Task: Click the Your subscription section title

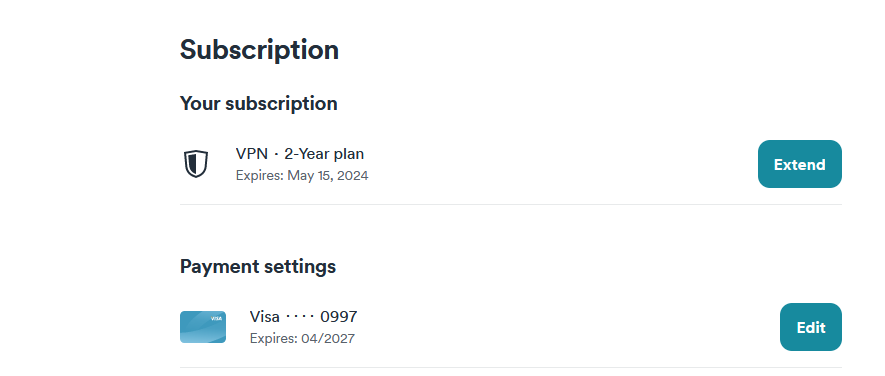Action: 259,104
